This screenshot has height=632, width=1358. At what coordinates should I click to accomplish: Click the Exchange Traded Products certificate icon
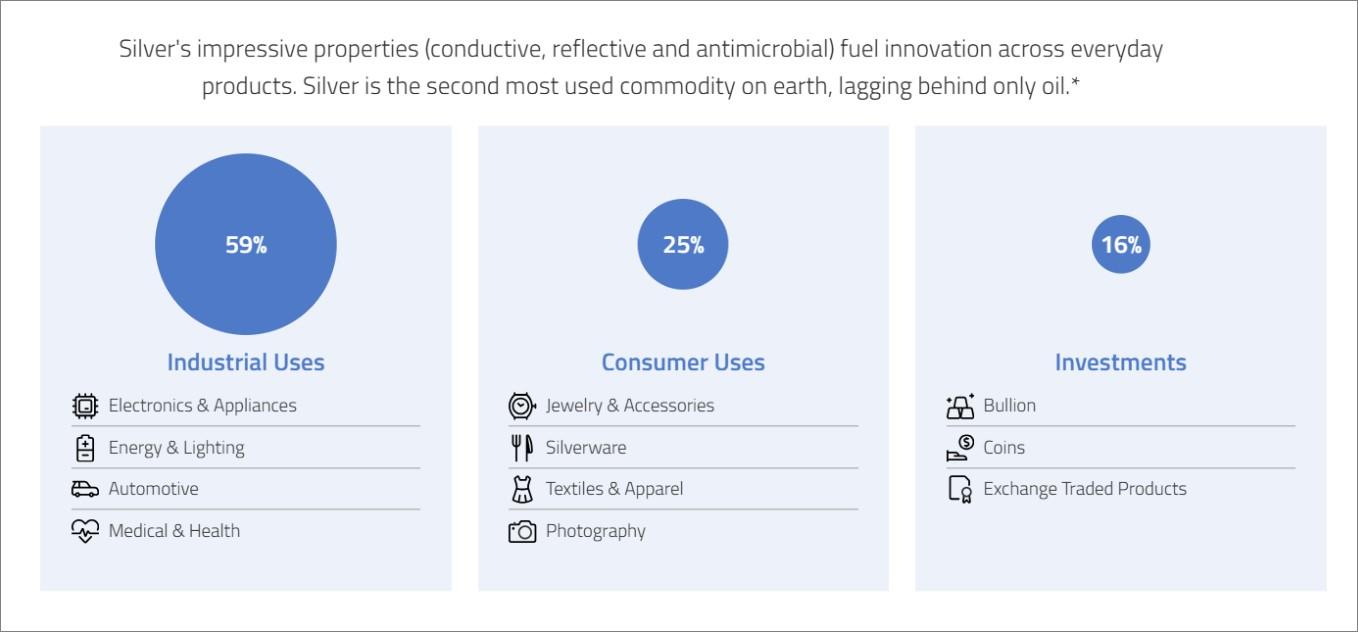960,490
